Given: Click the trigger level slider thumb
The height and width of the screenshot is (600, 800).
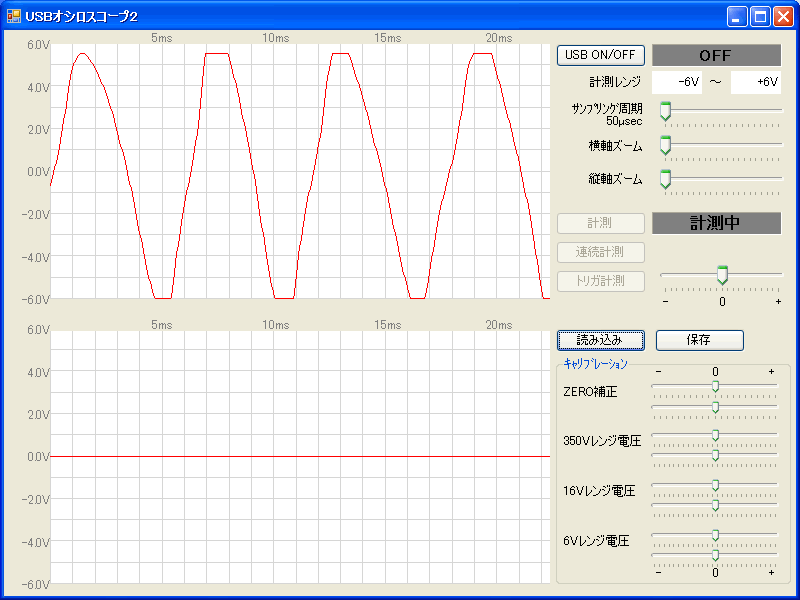Looking at the screenshot, I should pyautogui.click(x=722, y=276).
